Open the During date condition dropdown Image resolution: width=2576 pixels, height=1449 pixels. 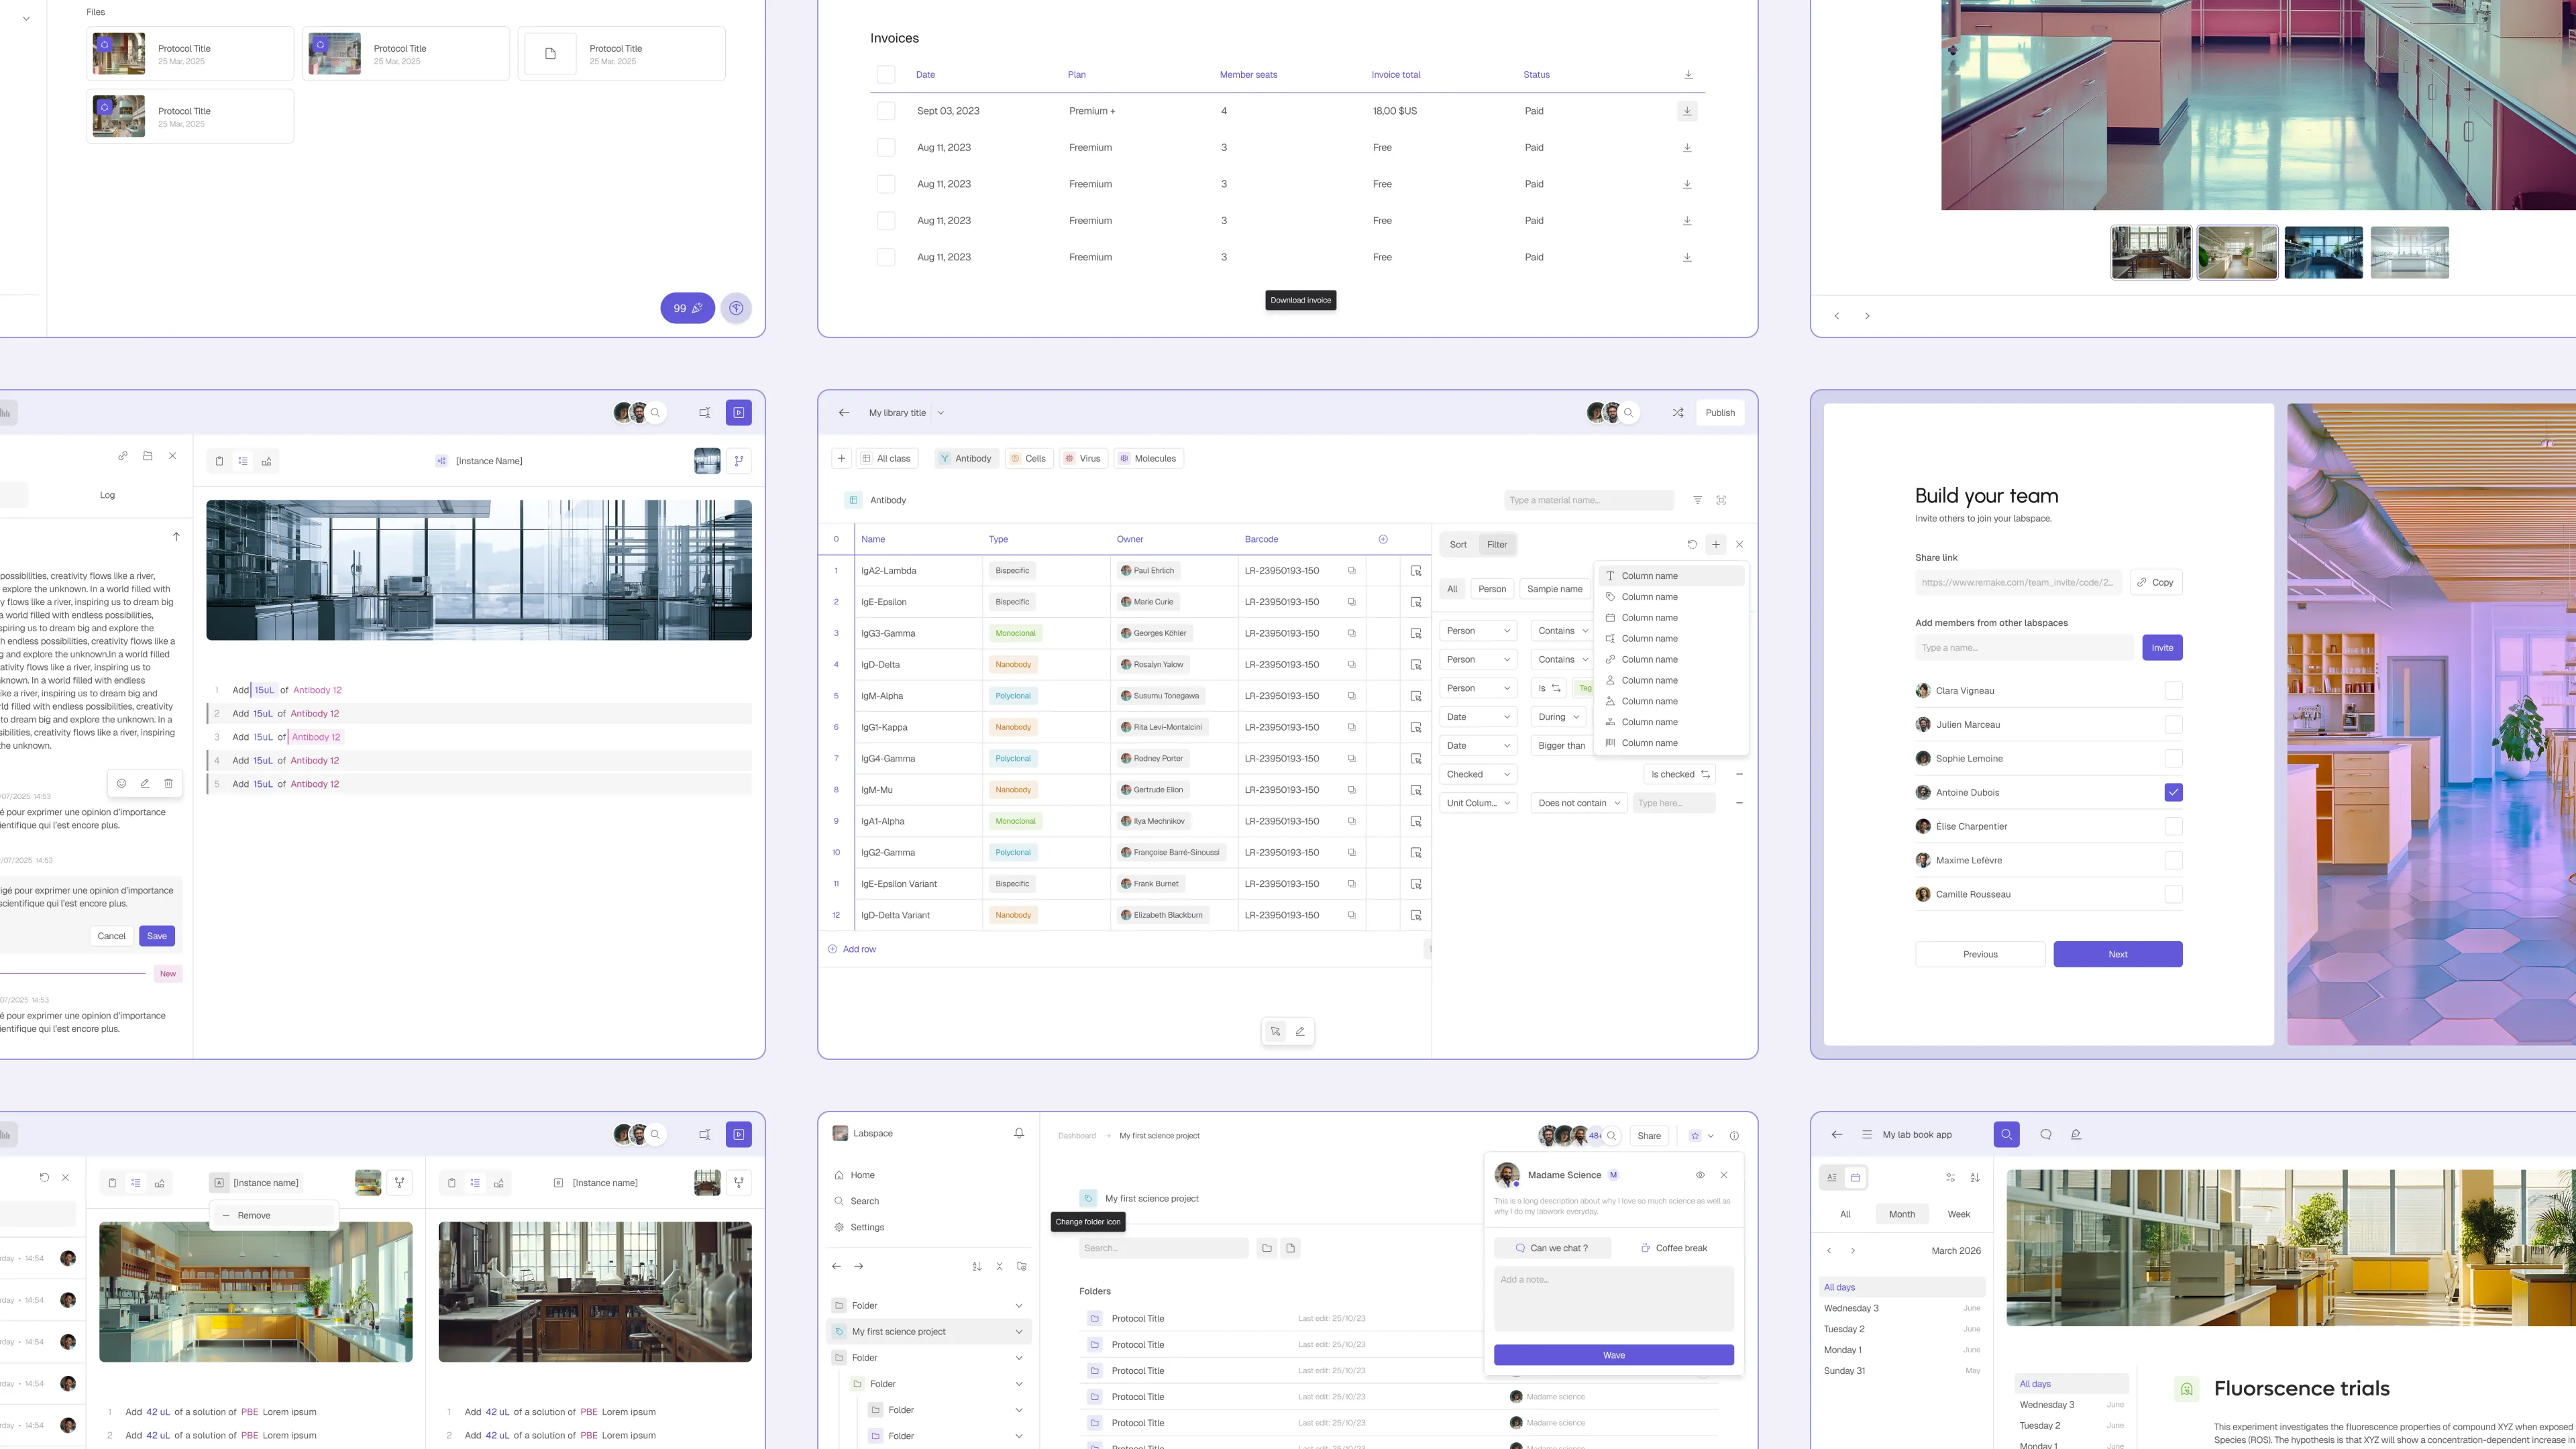click(x=1559, y=717)
